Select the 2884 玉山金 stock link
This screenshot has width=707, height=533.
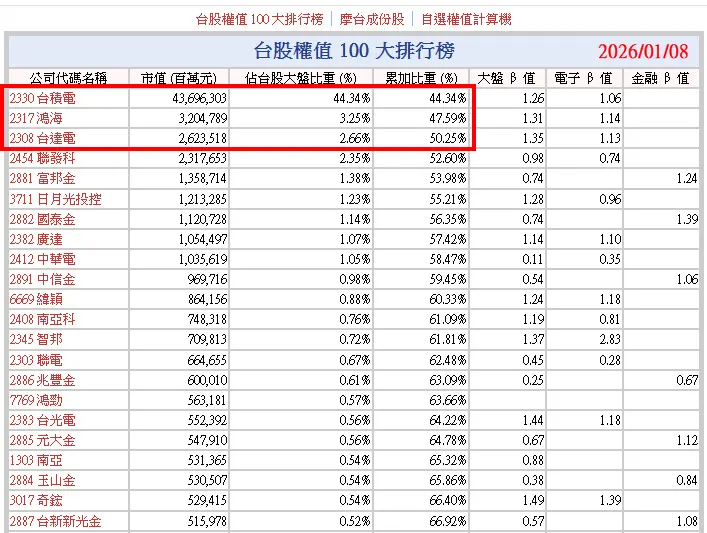pyautogui.click(x=42, y=480)
